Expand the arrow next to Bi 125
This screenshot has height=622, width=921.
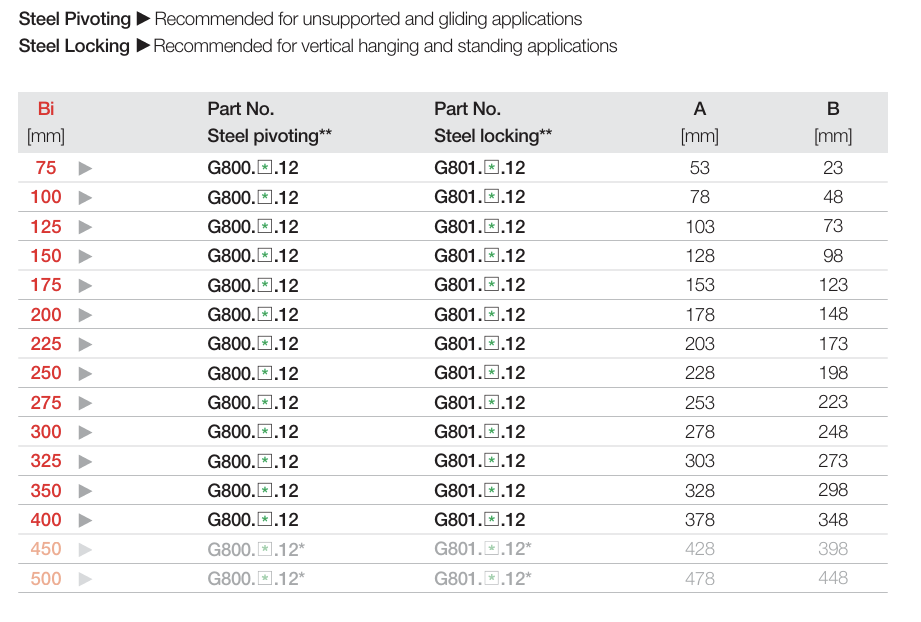coord(85,227)
